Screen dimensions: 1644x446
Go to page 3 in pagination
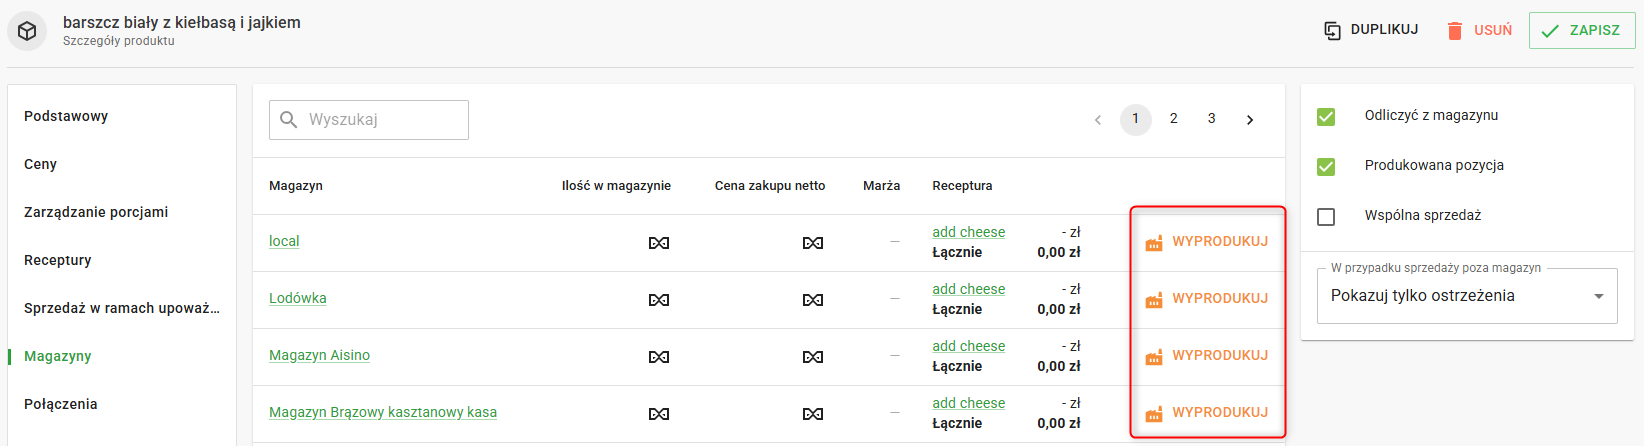click(1212, 119)
